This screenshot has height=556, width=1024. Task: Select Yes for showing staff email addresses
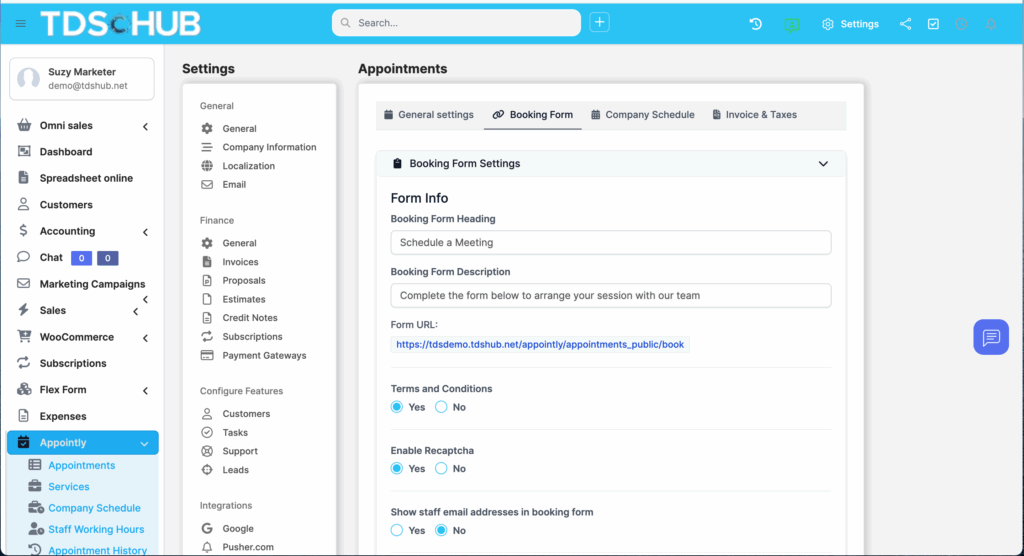click(x=397, y=530)
